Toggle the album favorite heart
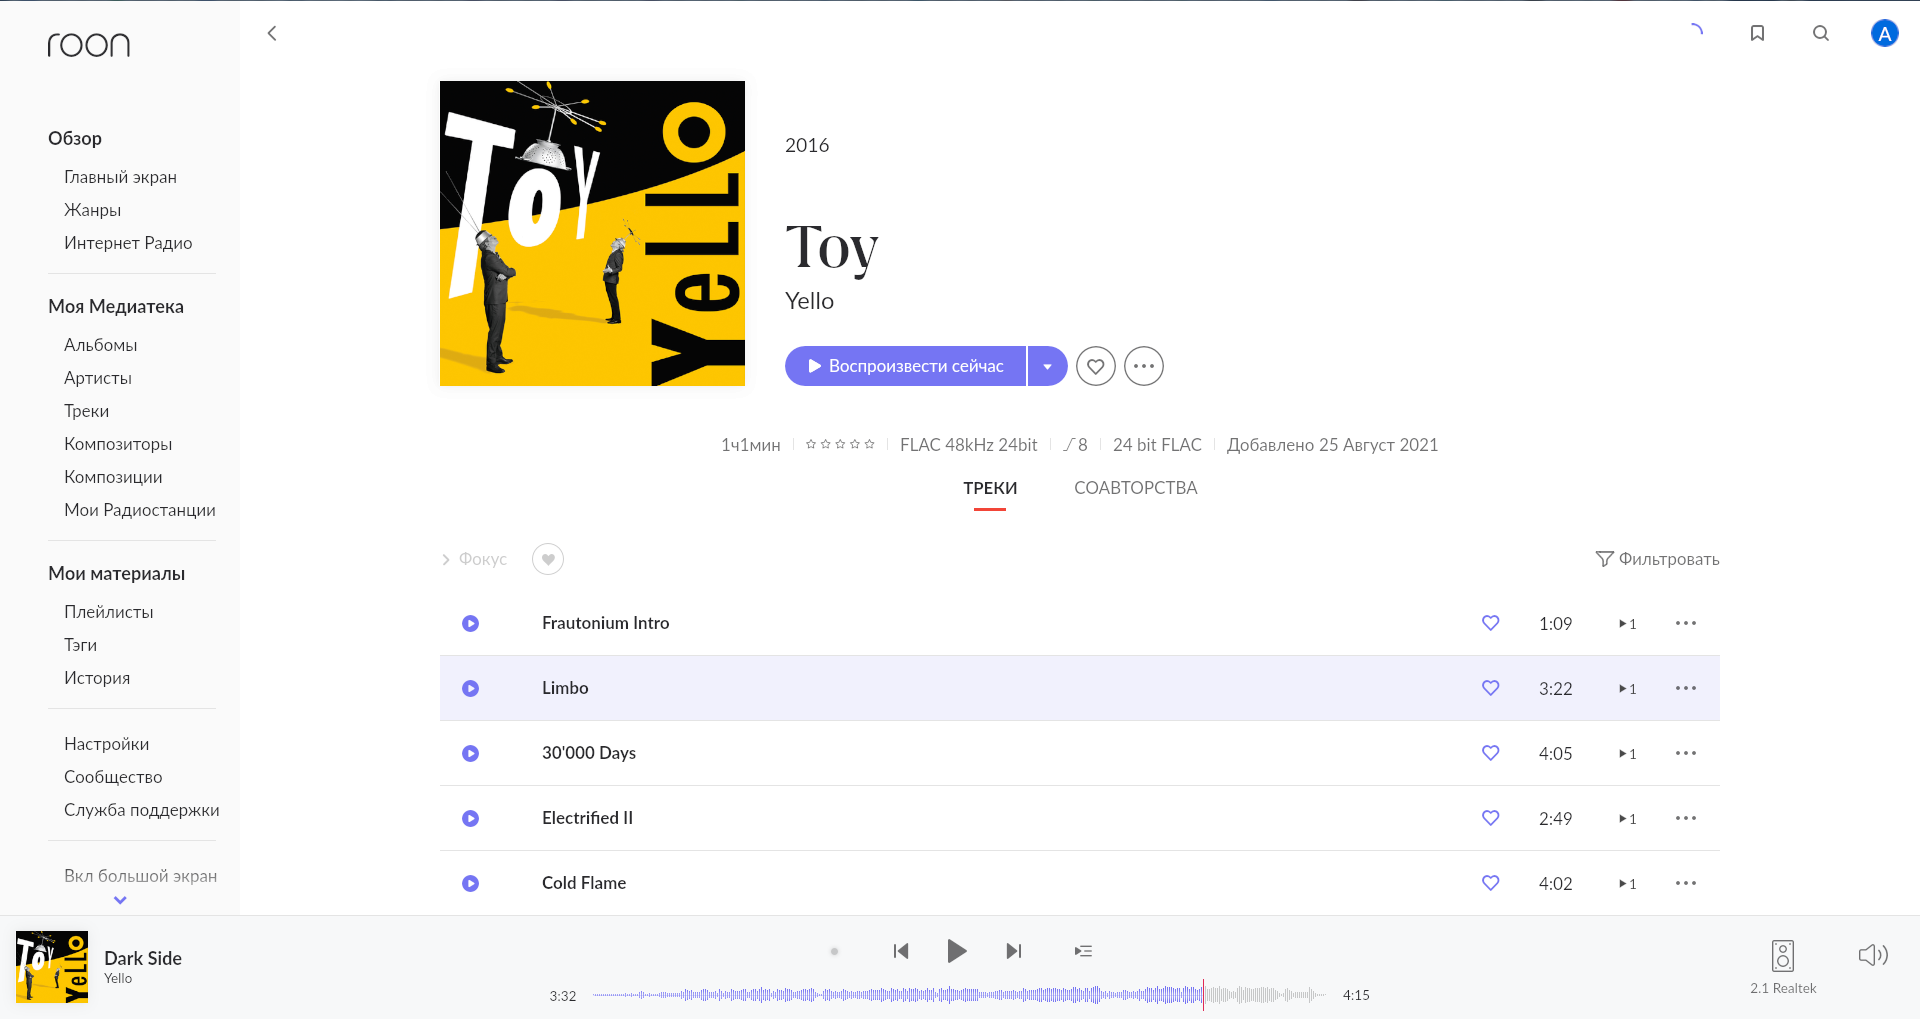This screenshot has height=1019, width=1920. click(1096, 366)
